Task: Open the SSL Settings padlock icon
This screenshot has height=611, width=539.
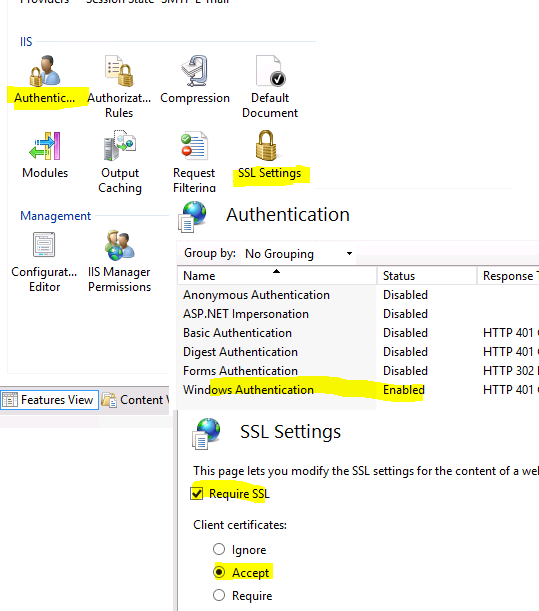Action: 267,146
